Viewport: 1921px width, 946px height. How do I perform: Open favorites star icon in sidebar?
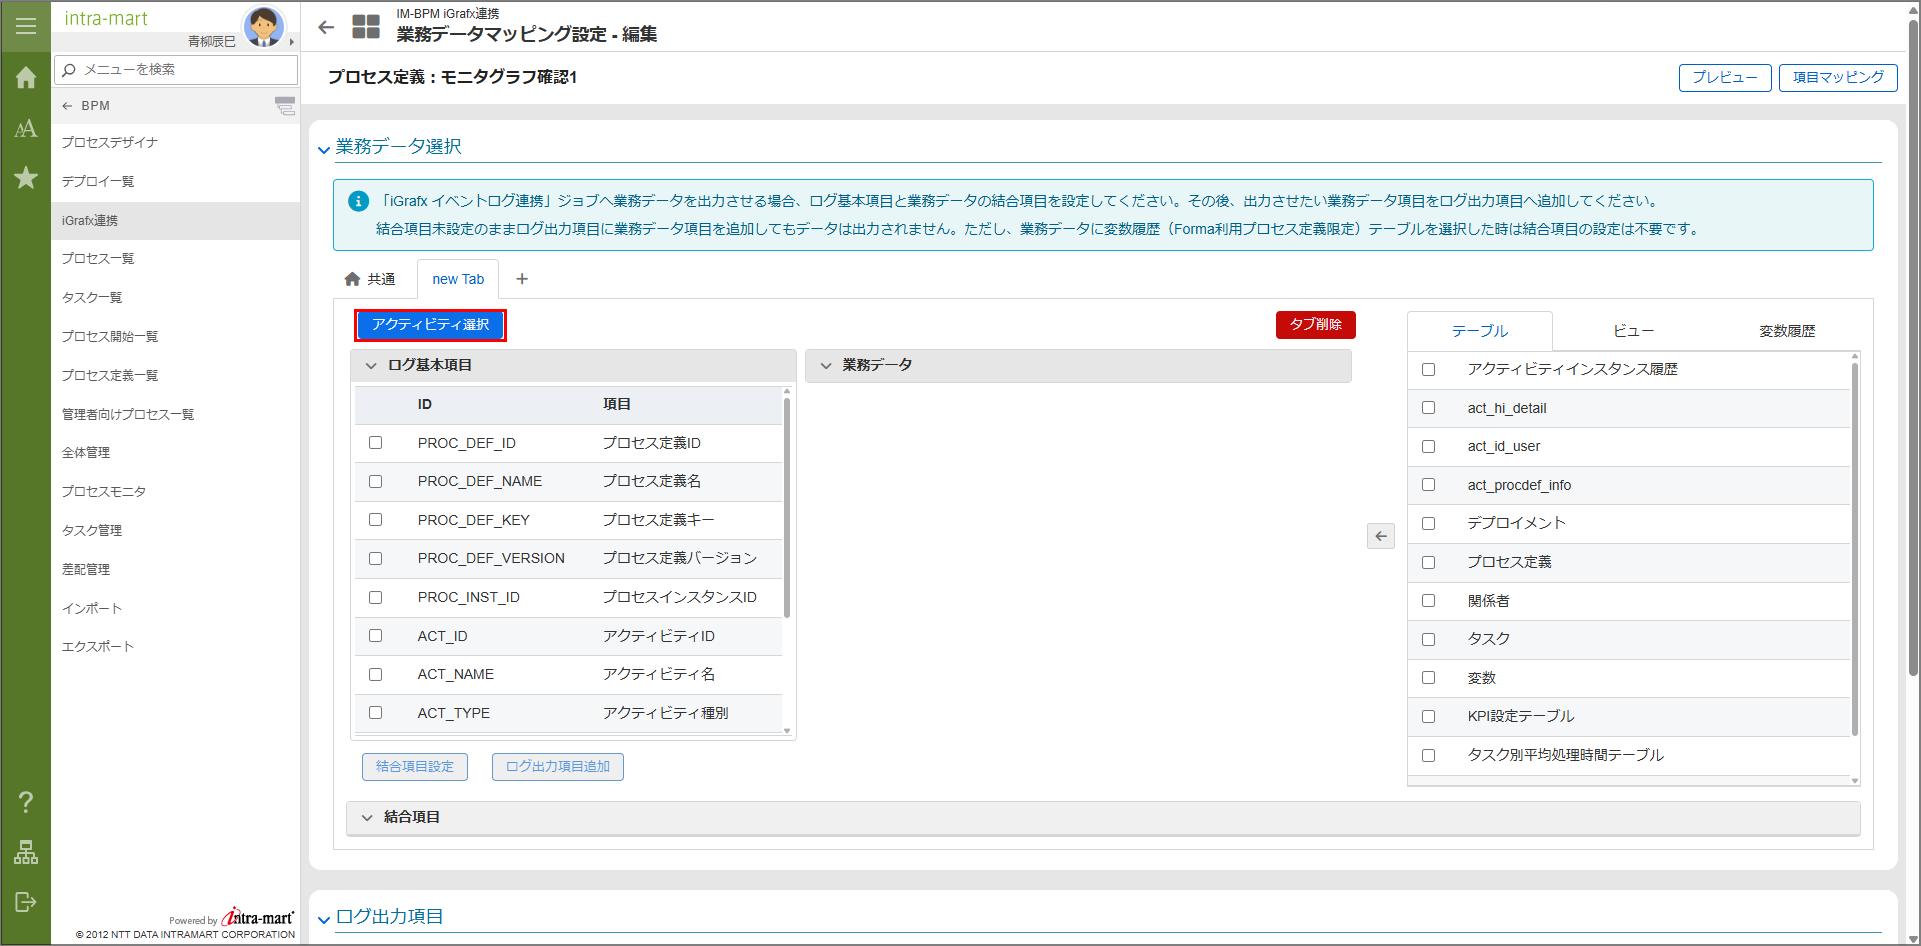click(x=26, y=178)
